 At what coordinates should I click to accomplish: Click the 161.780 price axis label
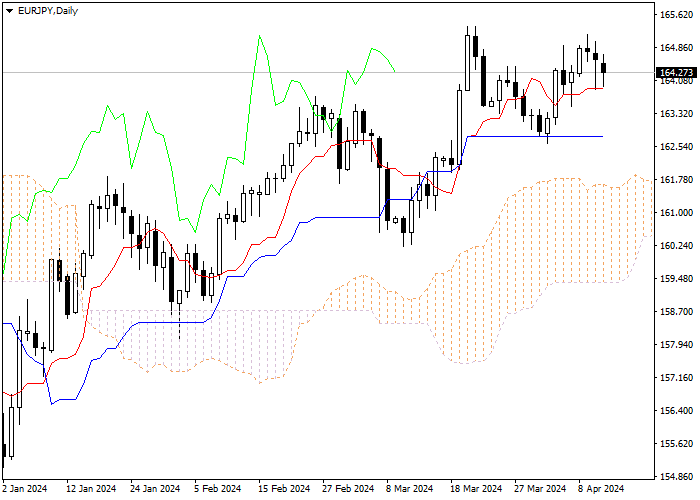(x=676, y=180)
